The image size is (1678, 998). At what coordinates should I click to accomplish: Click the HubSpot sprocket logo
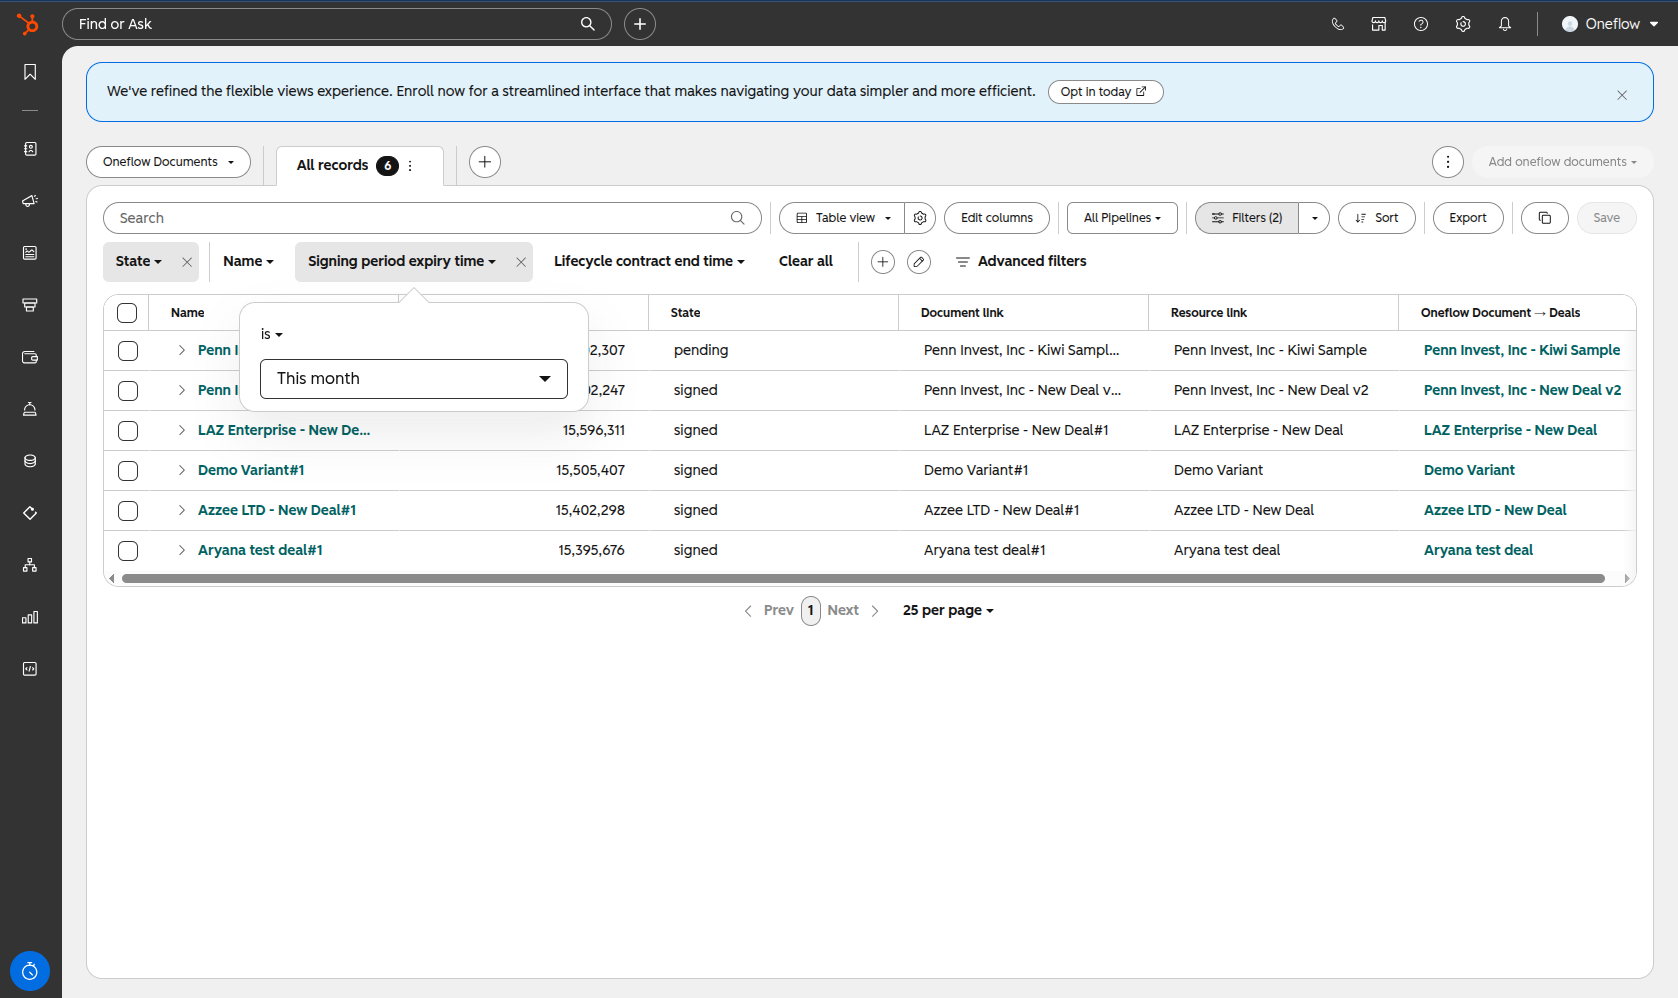pyautogui.click(x=28, y=23)
